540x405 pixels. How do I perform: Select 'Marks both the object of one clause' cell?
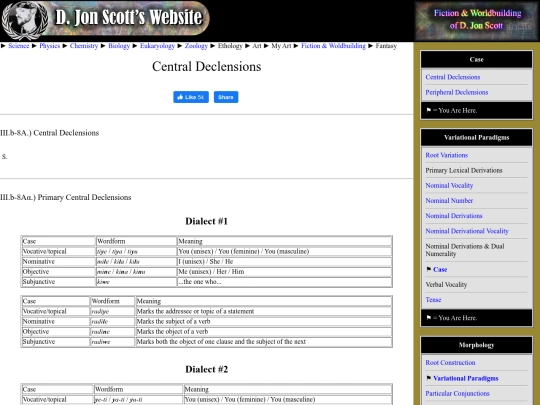pos(263,342)
